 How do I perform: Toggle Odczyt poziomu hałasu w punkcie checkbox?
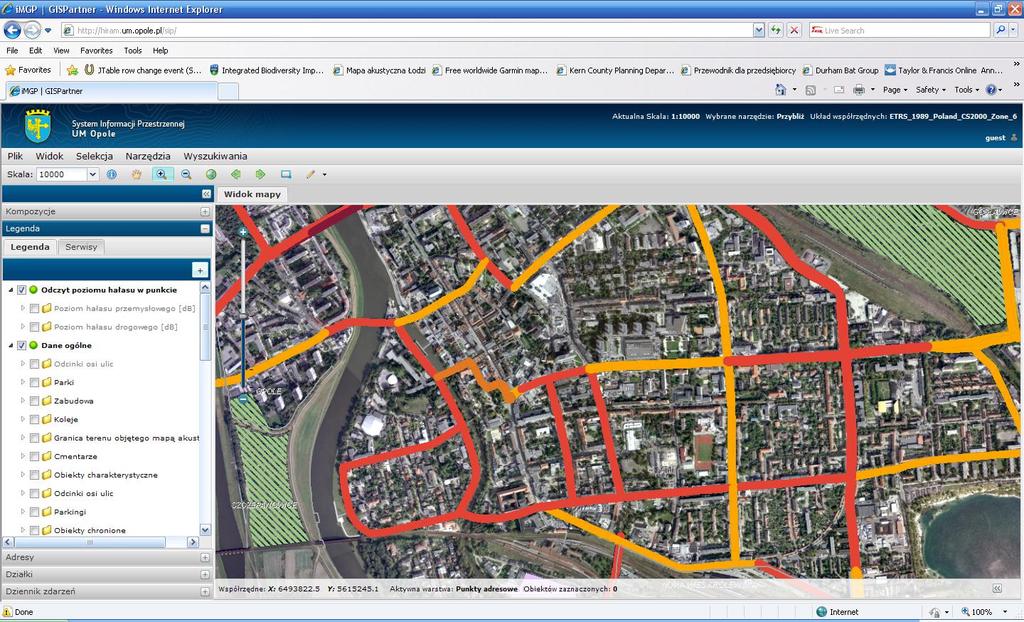(22, 290)
